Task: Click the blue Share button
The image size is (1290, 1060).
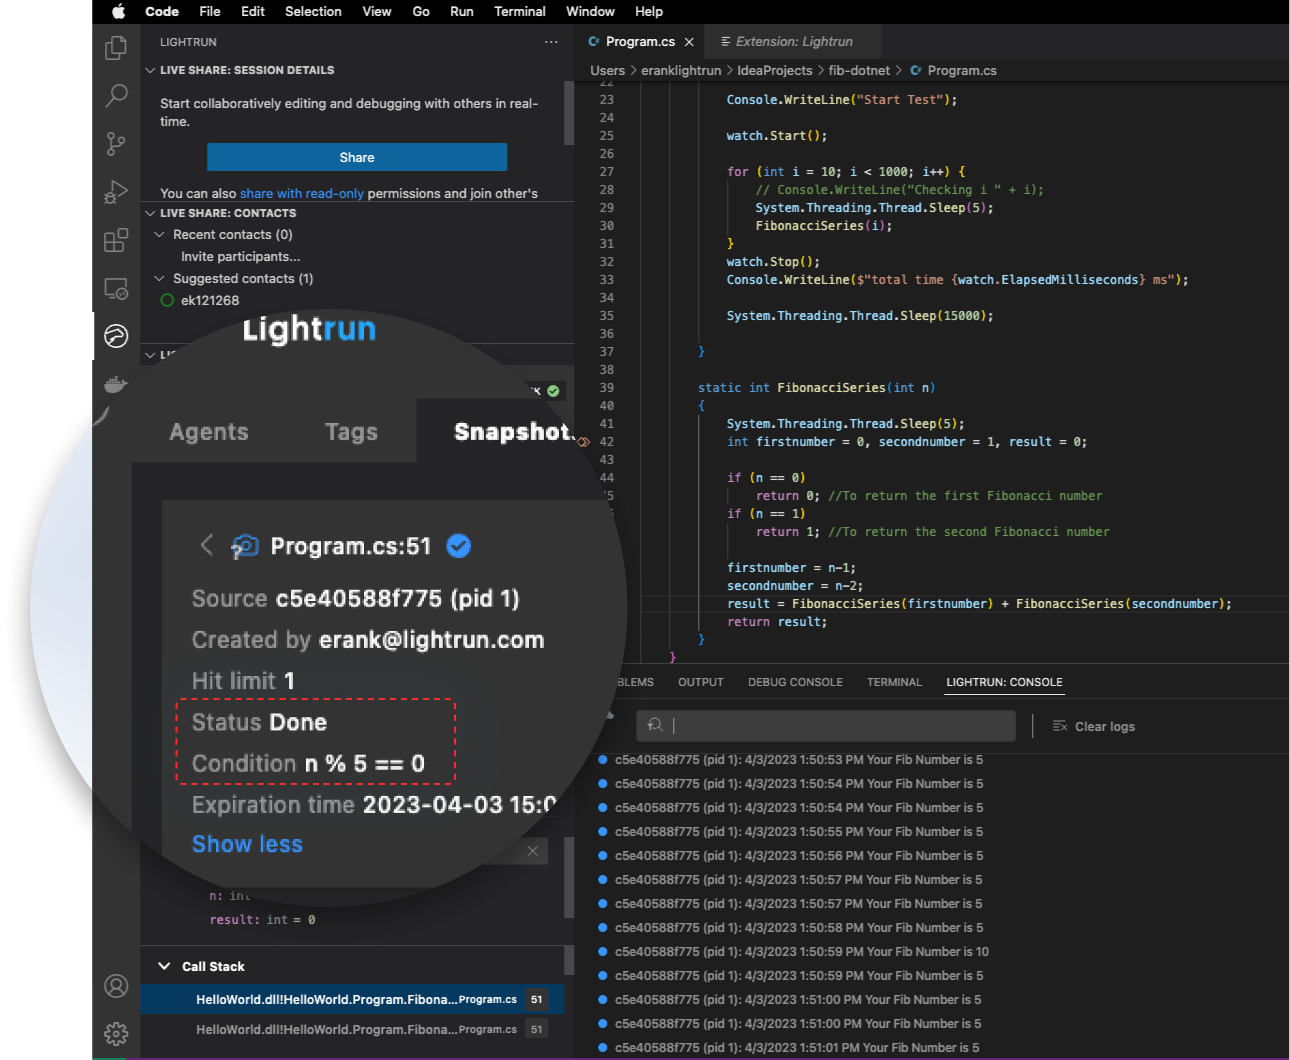Action: click(x=357, y=157)
